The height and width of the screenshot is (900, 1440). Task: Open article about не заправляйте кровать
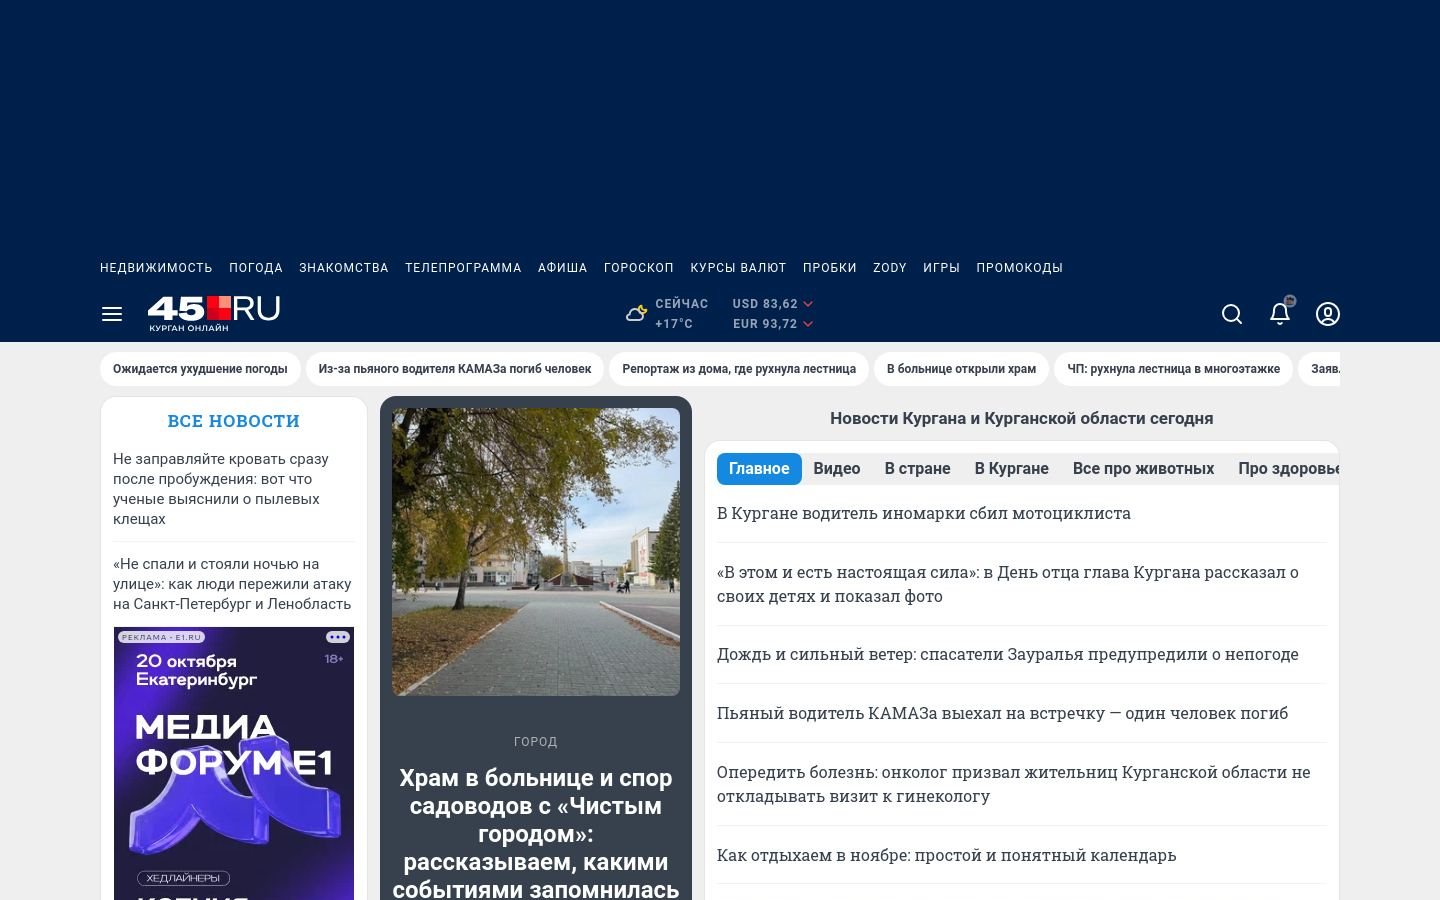coord(221,489)
